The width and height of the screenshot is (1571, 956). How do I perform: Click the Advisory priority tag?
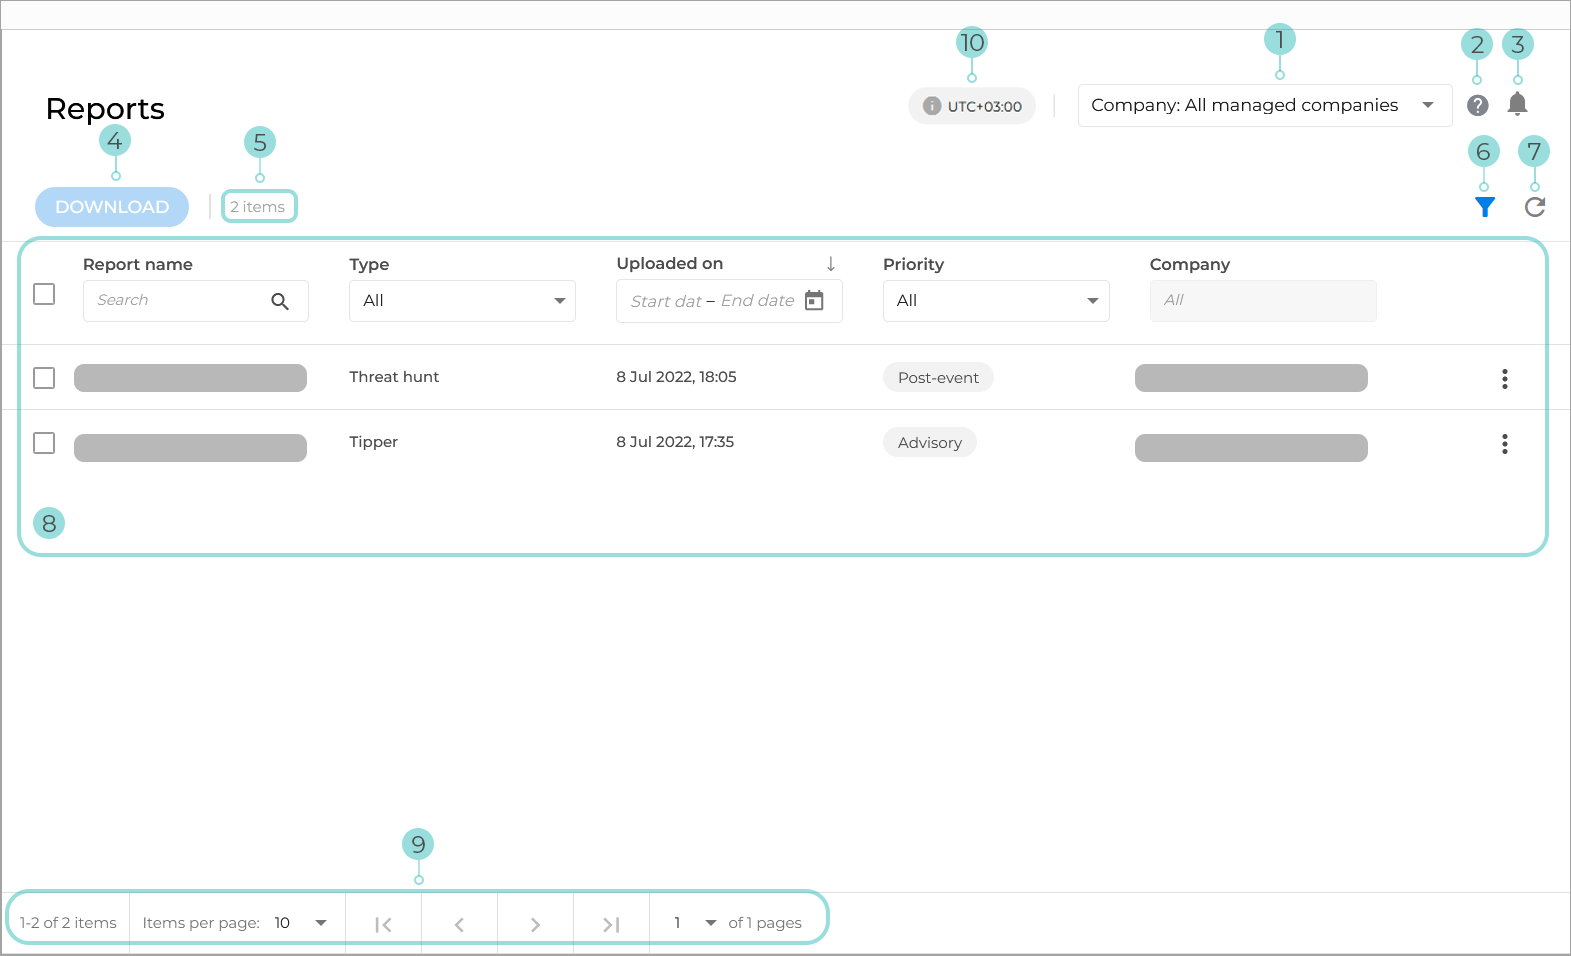[930, 443]
